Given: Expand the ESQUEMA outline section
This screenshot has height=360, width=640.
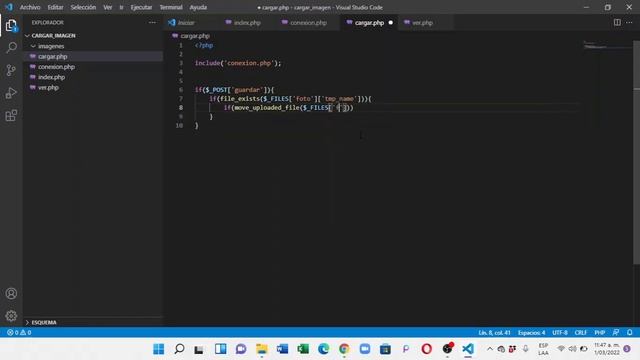Looking at the screenshot, I should click(93, 322).
